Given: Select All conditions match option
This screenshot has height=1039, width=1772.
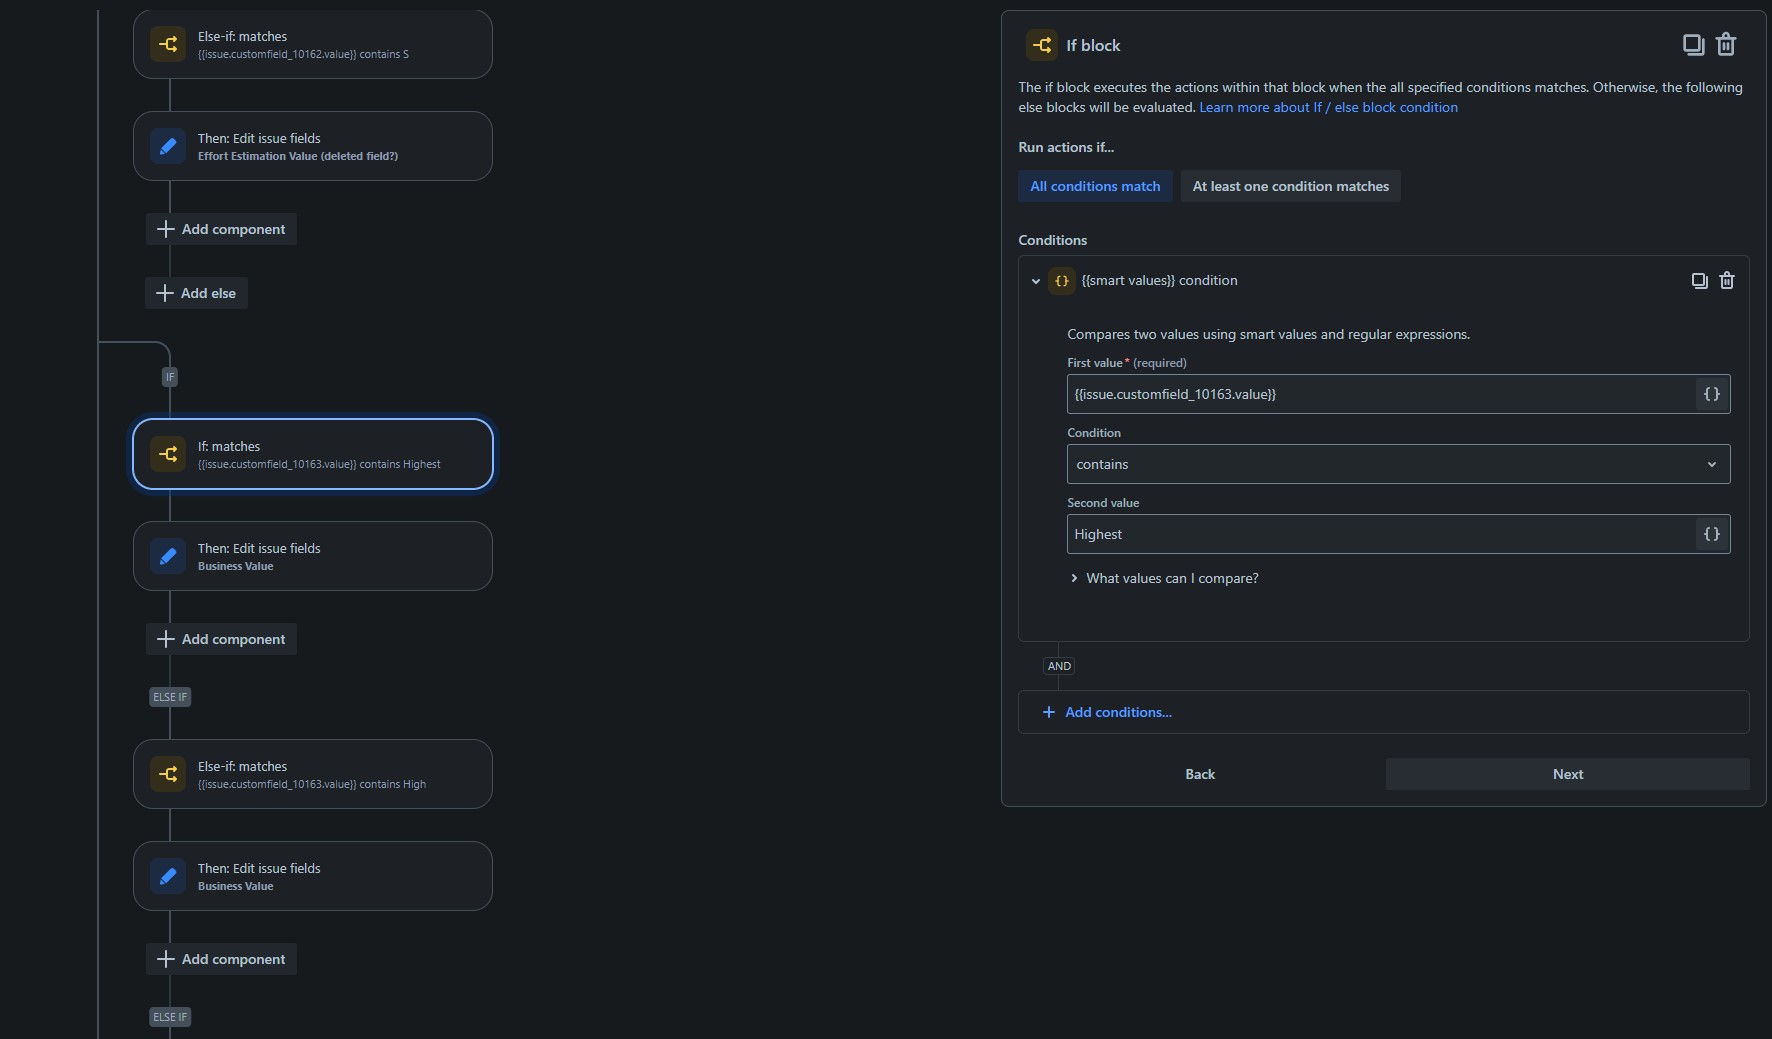Looking at the screenshot, I should click(1095, 186).
